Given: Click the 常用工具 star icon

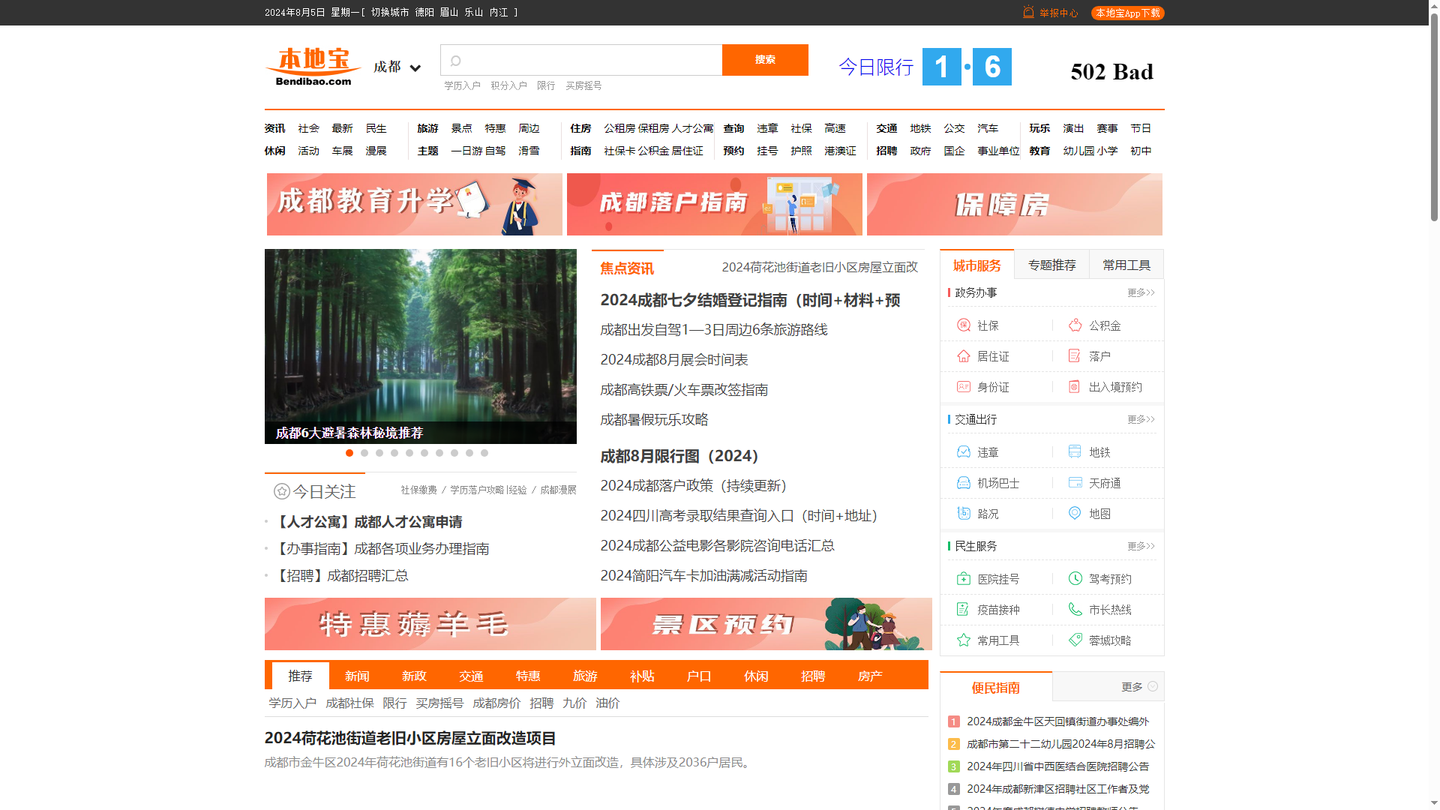Looking at the screenshot, I should pos(964,640).
